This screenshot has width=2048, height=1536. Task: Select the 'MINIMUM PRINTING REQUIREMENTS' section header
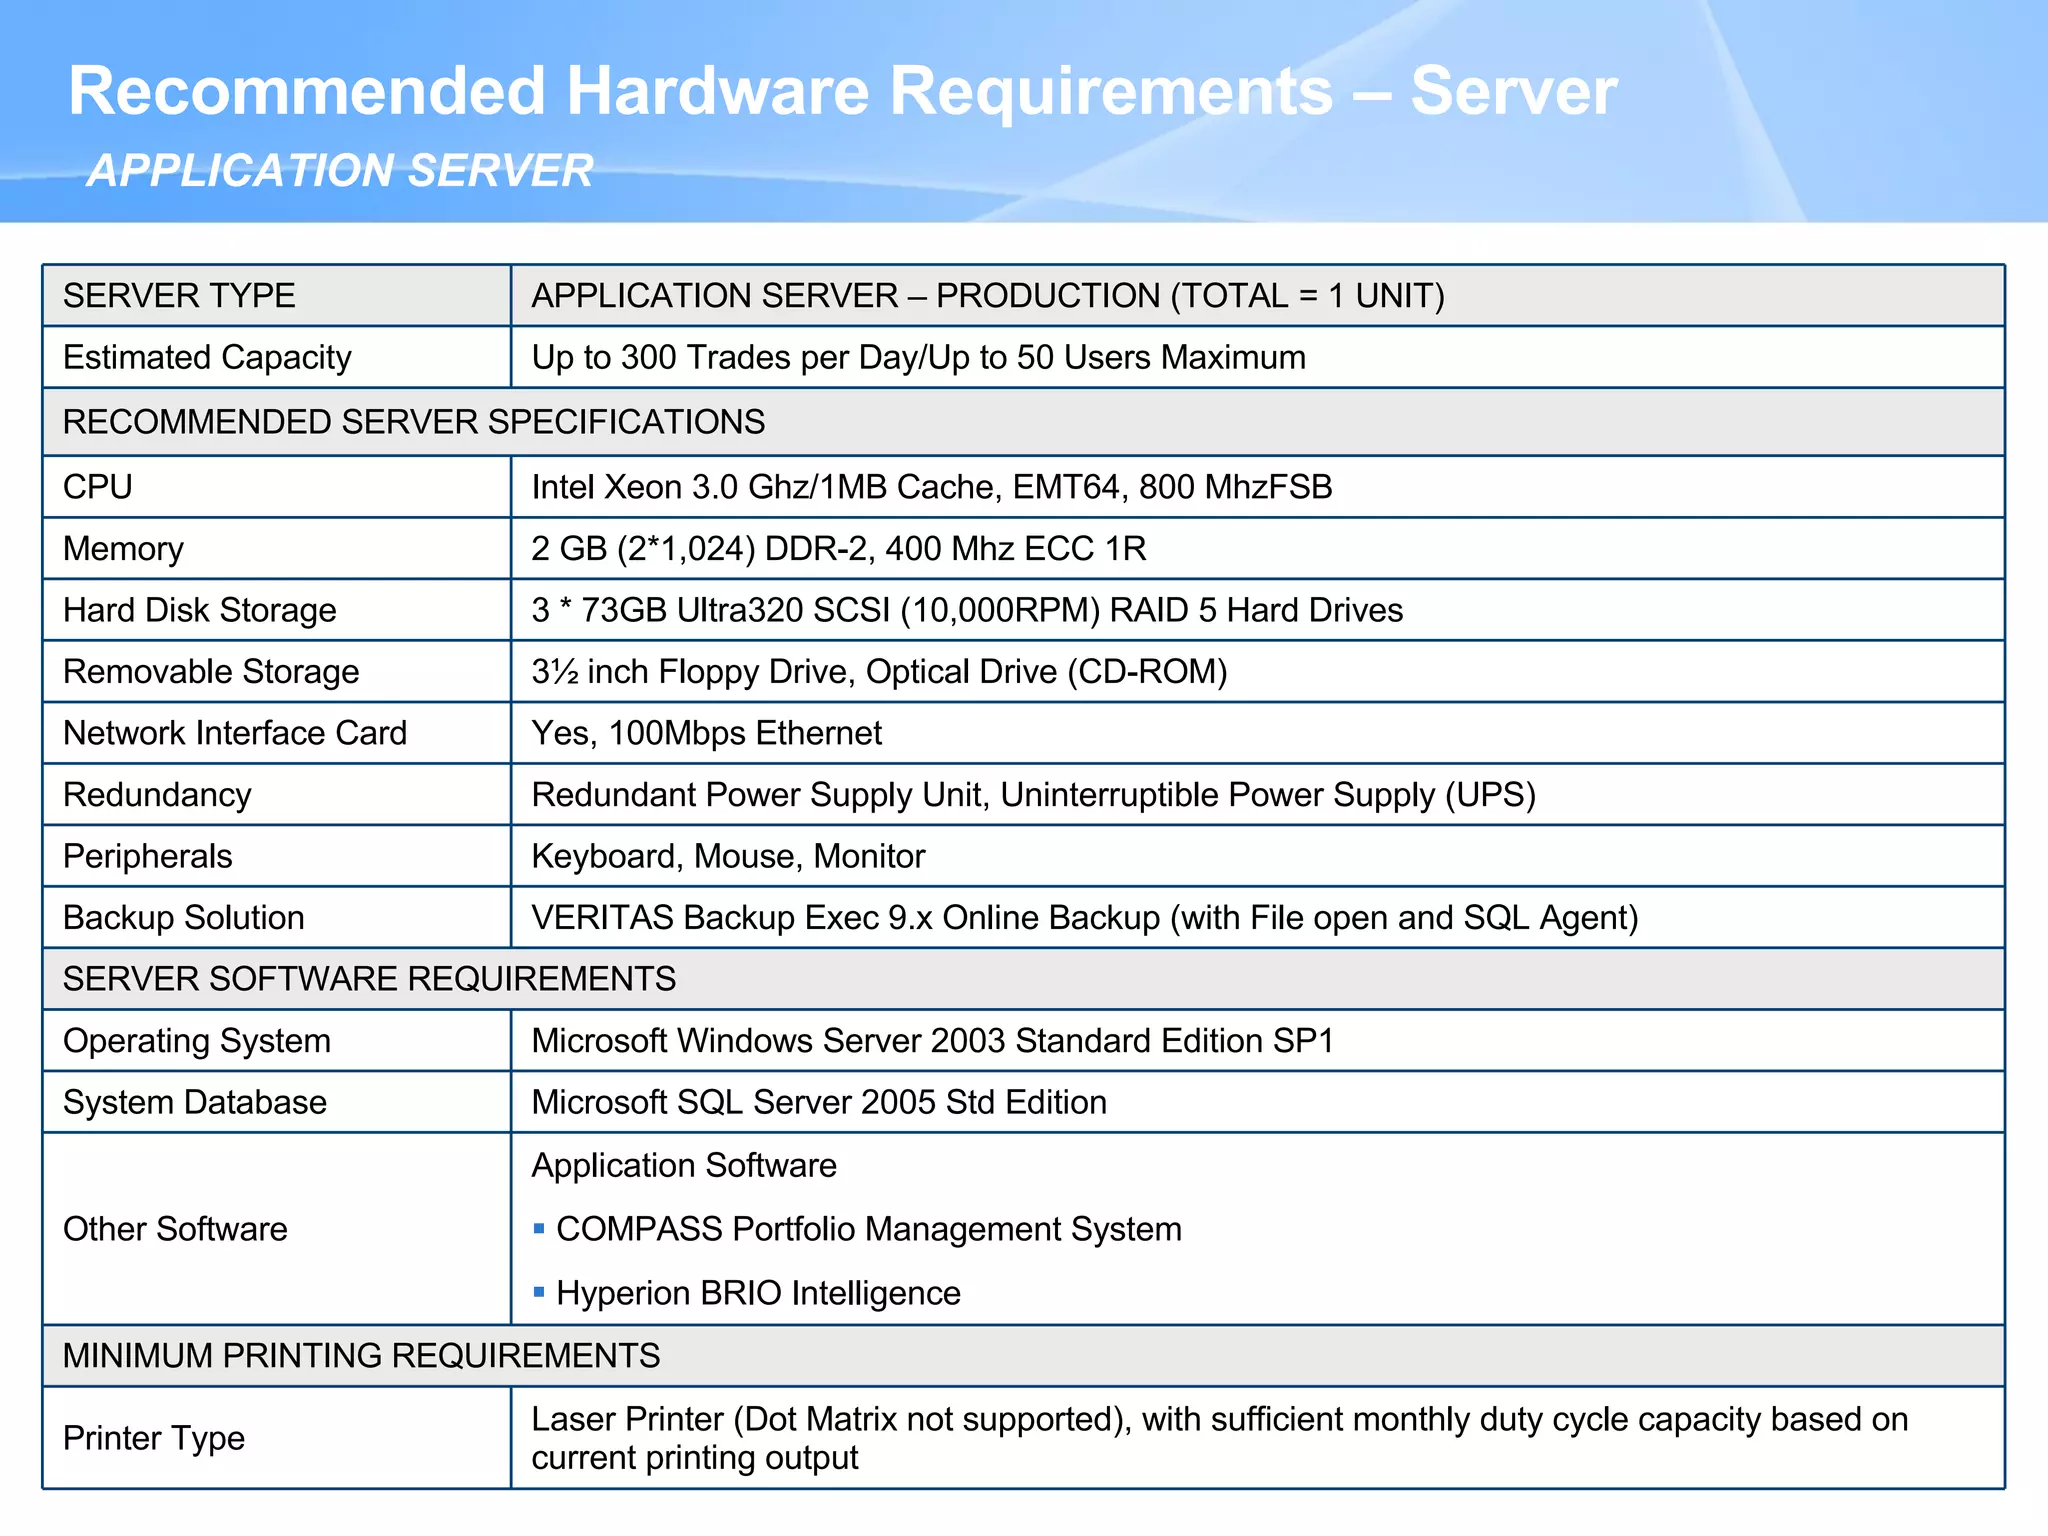[x=361, y=1356]
